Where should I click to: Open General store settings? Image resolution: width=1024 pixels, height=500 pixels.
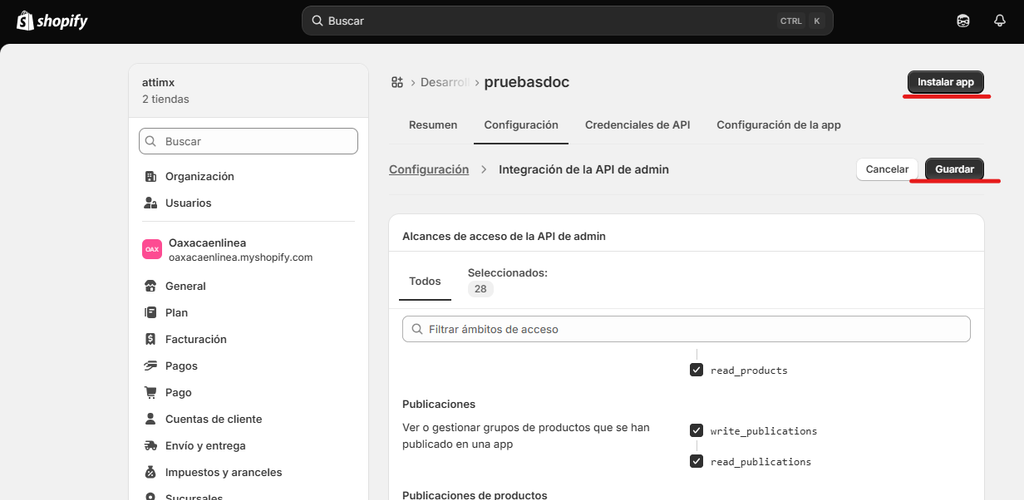184,286
